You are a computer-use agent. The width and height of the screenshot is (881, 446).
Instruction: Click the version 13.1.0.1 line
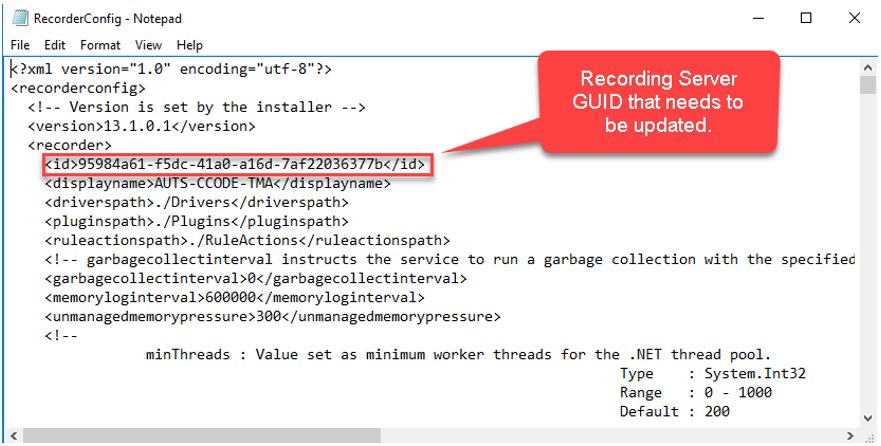[142, 127]
